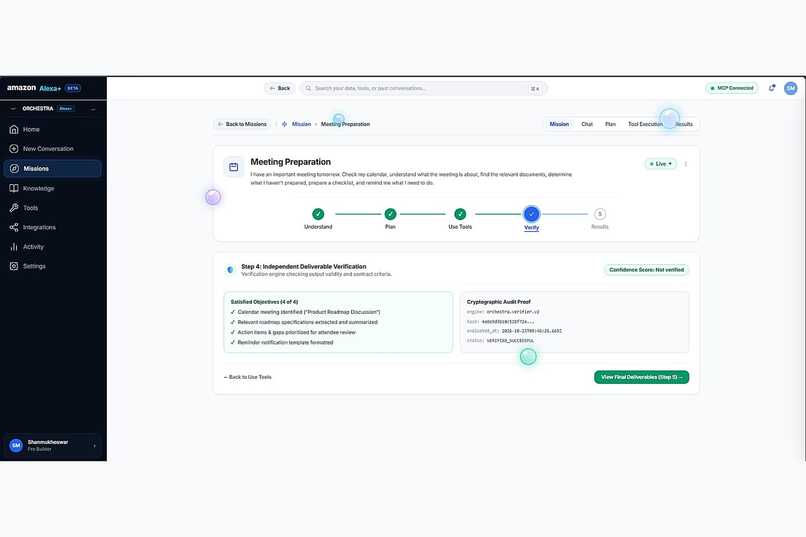This screenshot has height=537, width=806.
Task: Open the Activity bar chart icon
Action: pyautogui.click(x=14, y=247)
